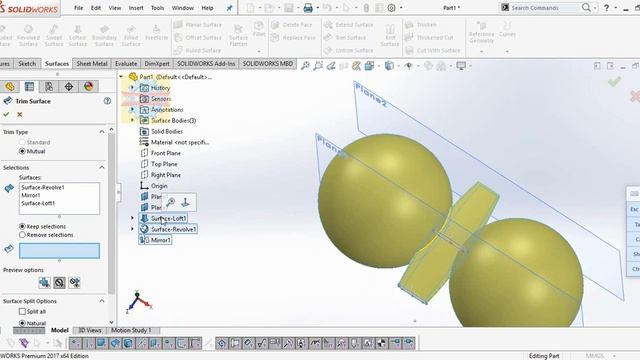The image size is (640, 360).
Task: Click the Previous View icon
Action: click(x=331, y=66)
